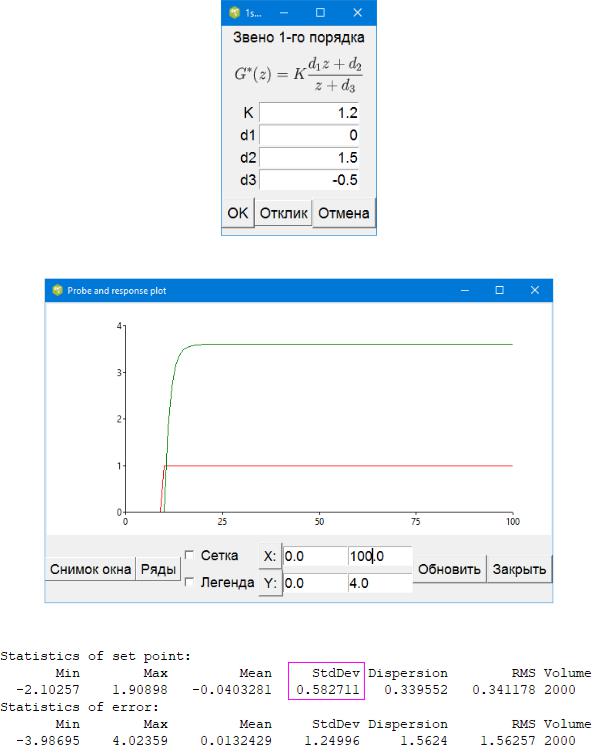This screenshot has width=598, height=755.
Task: Open the Ряды series button
Action: point(158,569)
